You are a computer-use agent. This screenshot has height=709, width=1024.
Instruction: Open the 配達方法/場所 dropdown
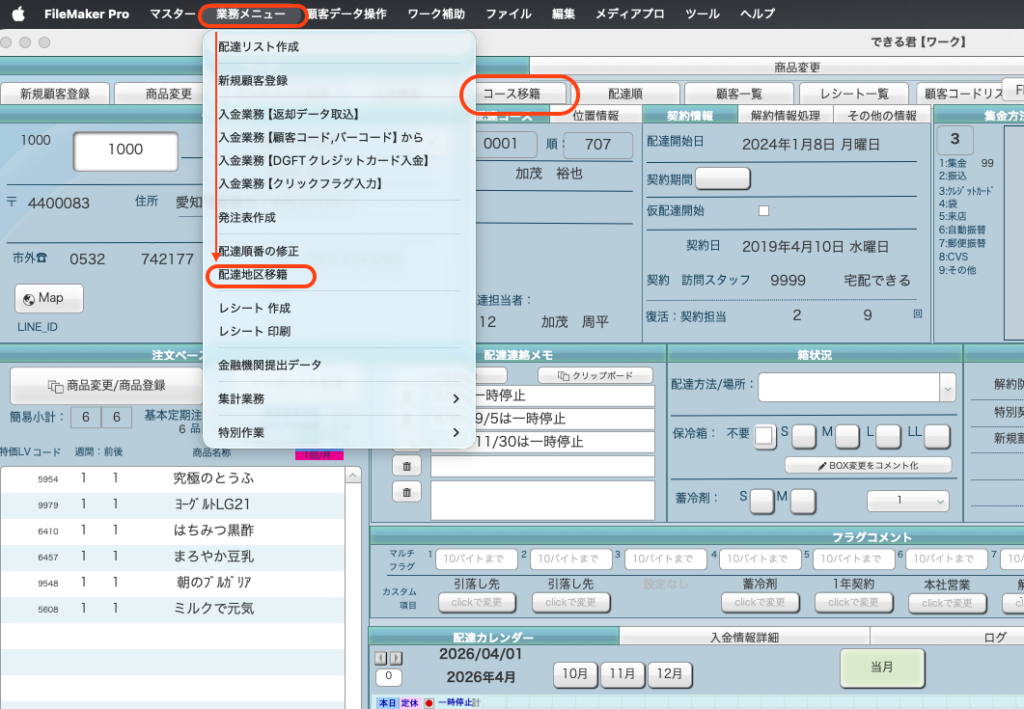point(945,387)
